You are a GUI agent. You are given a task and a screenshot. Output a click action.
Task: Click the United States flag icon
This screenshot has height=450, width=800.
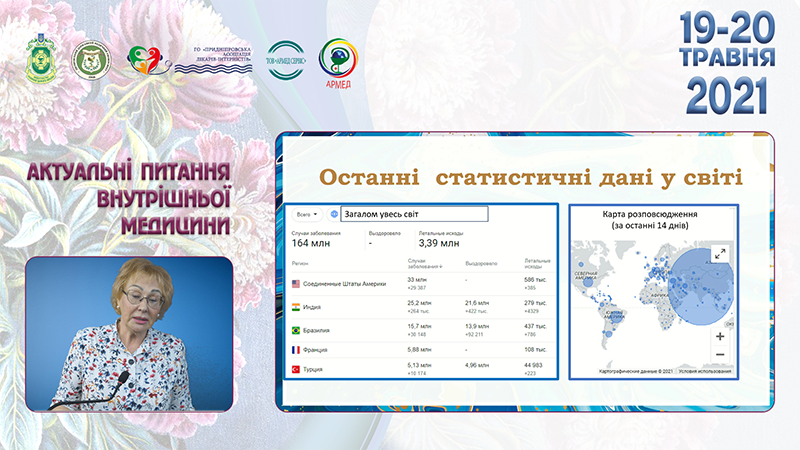point(296,284)
